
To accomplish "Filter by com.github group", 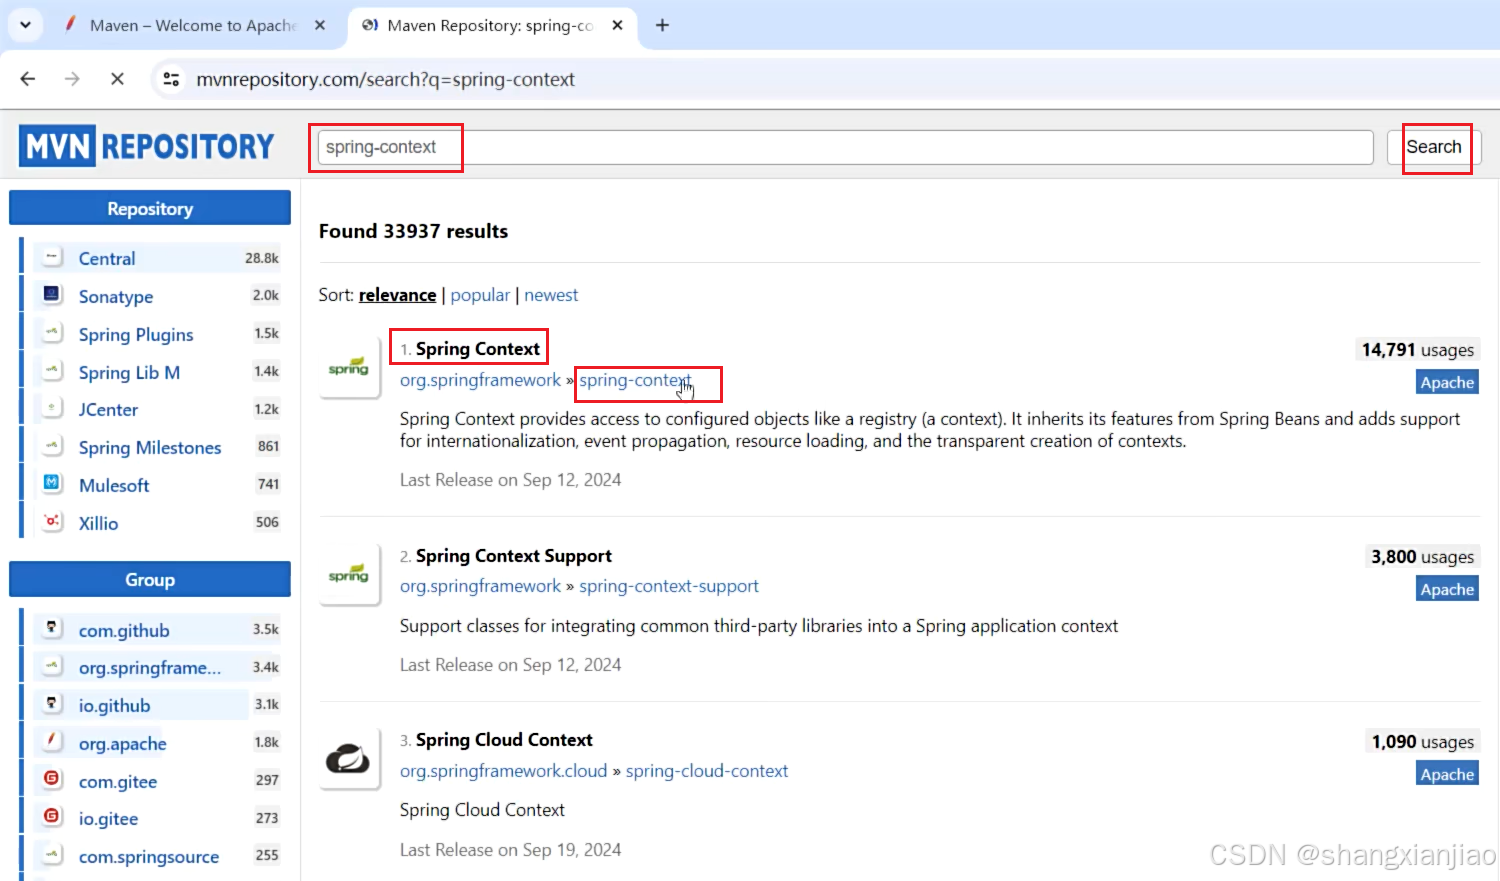I will [124, 630].
